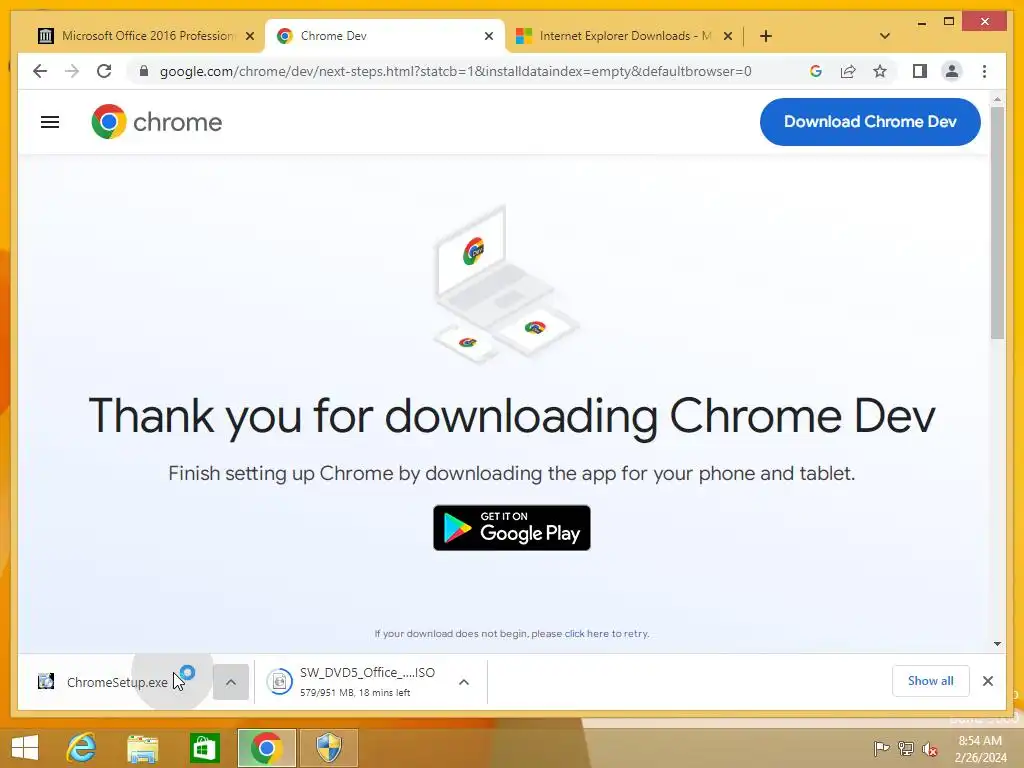Open the Windows Start button

(x=25, y=748)
